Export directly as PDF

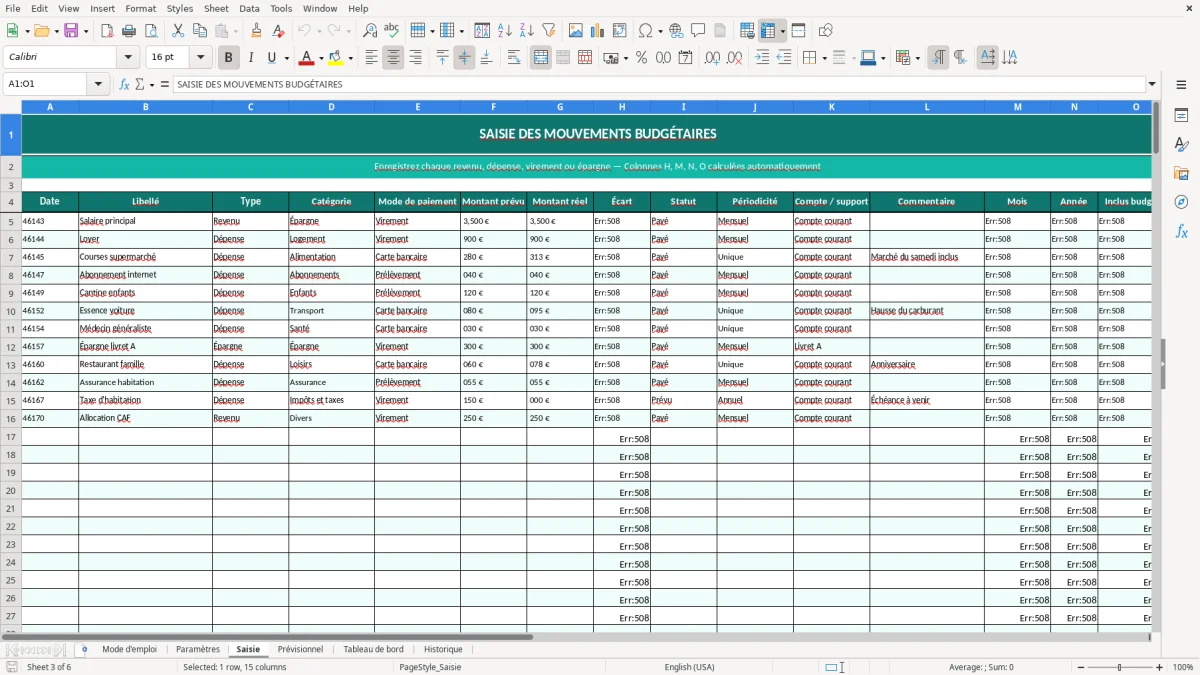pyautogui.click(x=107, y=31)
